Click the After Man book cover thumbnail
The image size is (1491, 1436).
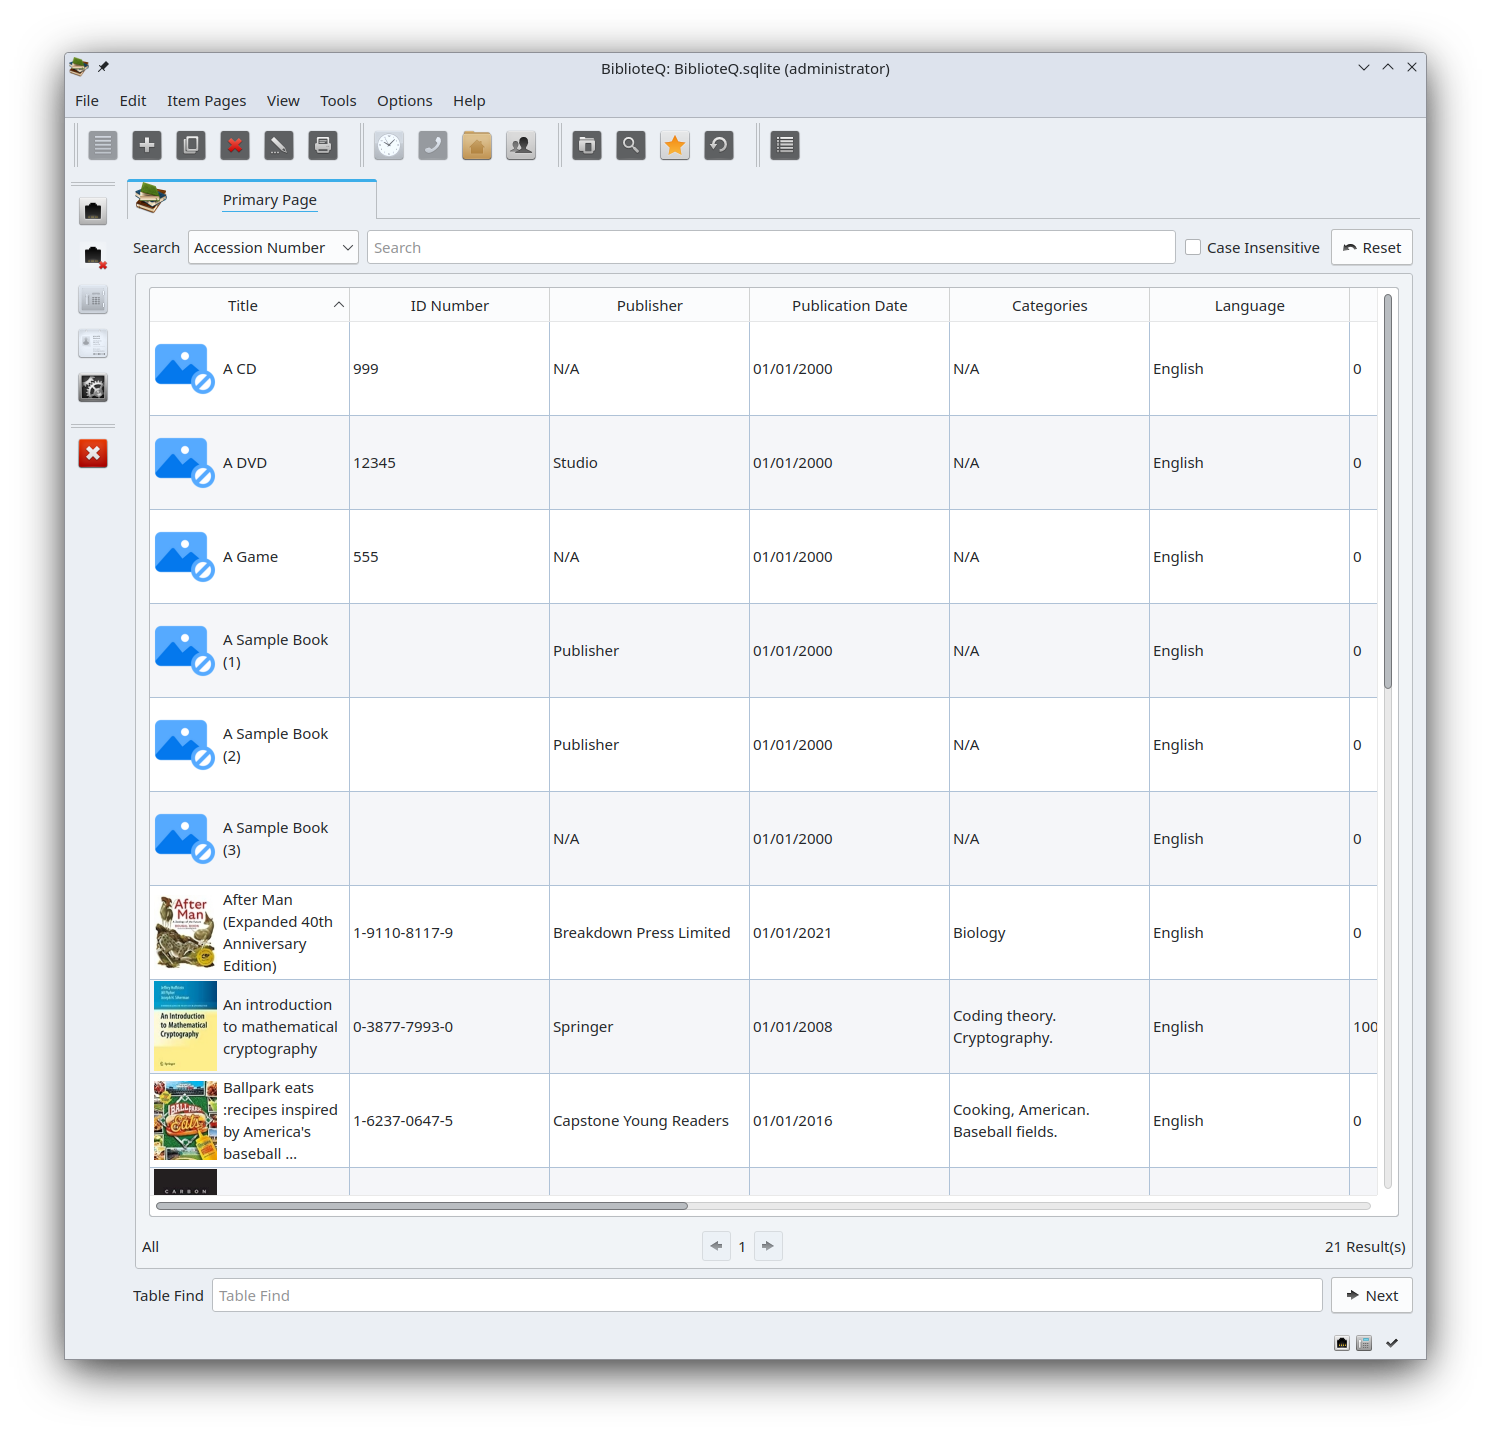pyautogui.click(x=185, y=933)
